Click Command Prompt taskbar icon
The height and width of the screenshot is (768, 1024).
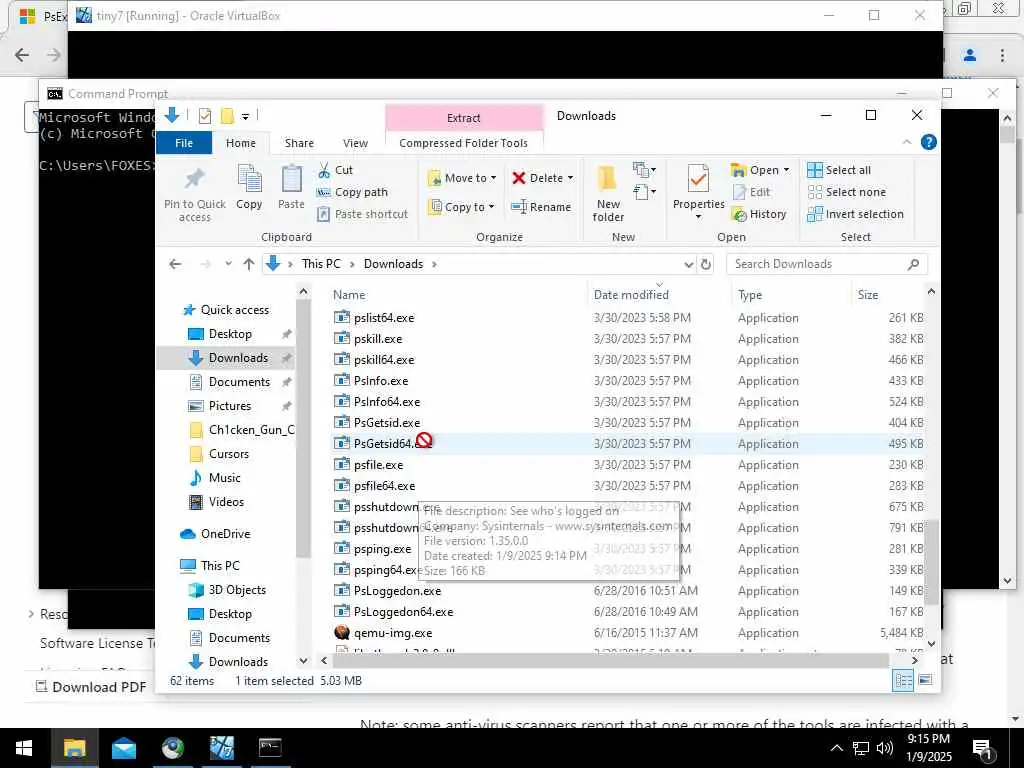click(270, 748)
